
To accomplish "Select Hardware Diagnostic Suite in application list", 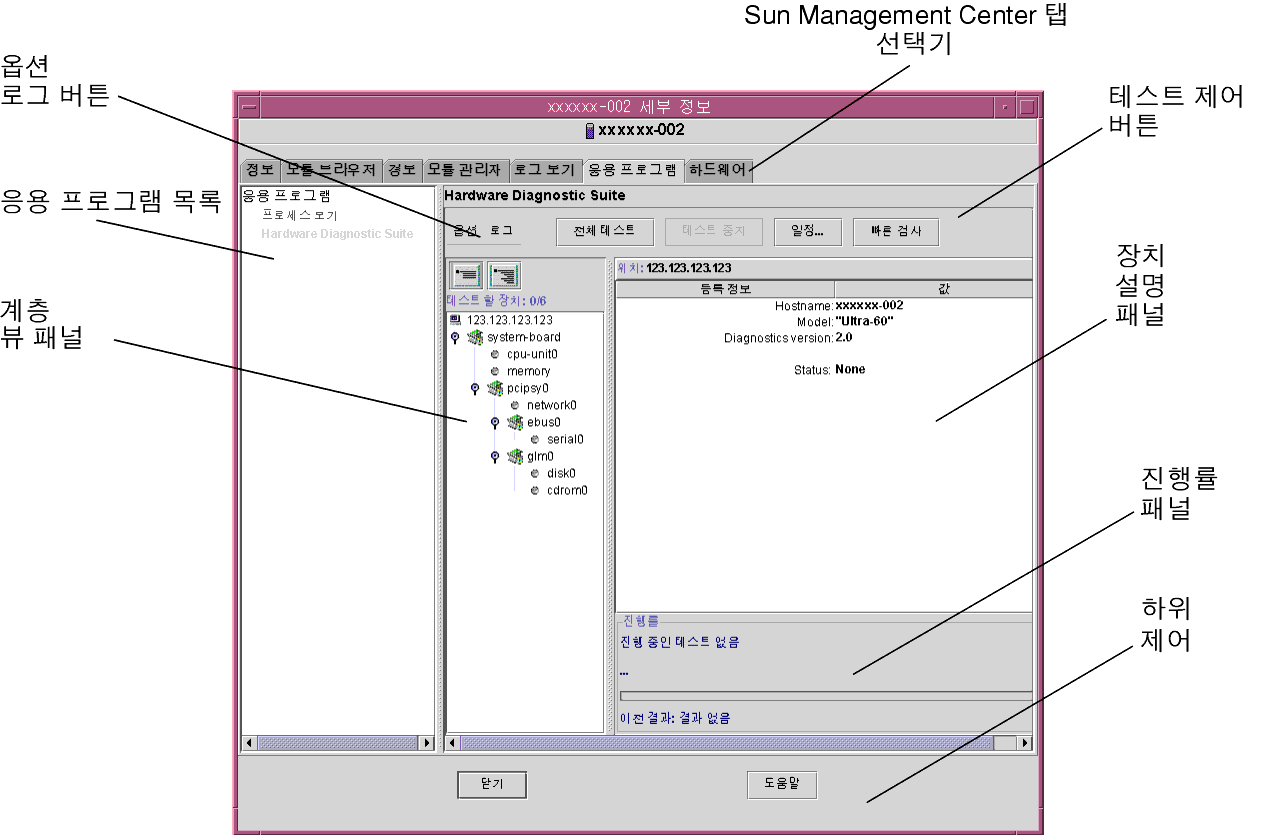I will coord(337,234).
